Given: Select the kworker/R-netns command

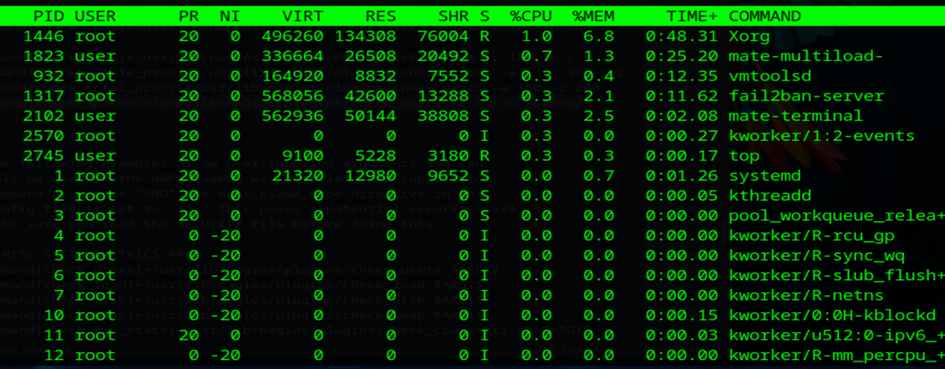Looking at the screenshot, I should (806, 295).
